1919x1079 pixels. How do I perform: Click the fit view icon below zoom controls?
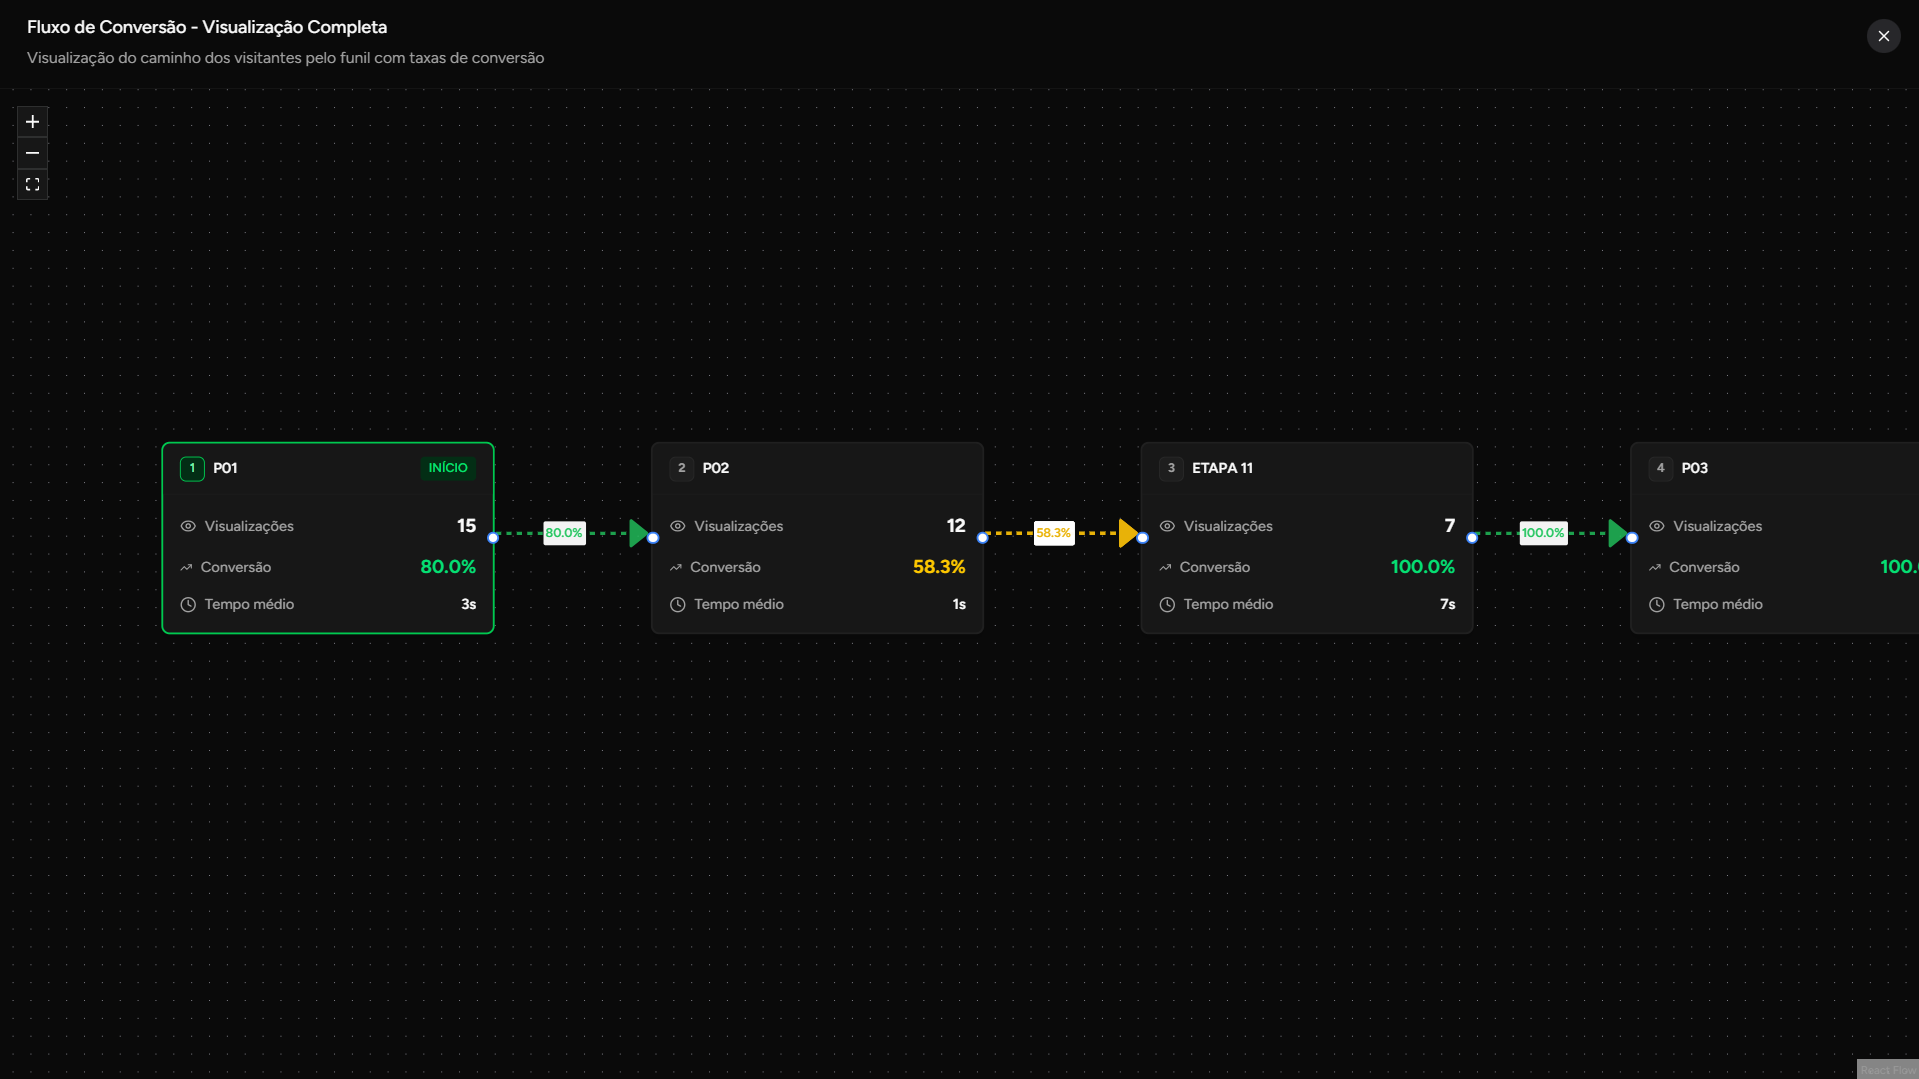[x=31, y=185]
